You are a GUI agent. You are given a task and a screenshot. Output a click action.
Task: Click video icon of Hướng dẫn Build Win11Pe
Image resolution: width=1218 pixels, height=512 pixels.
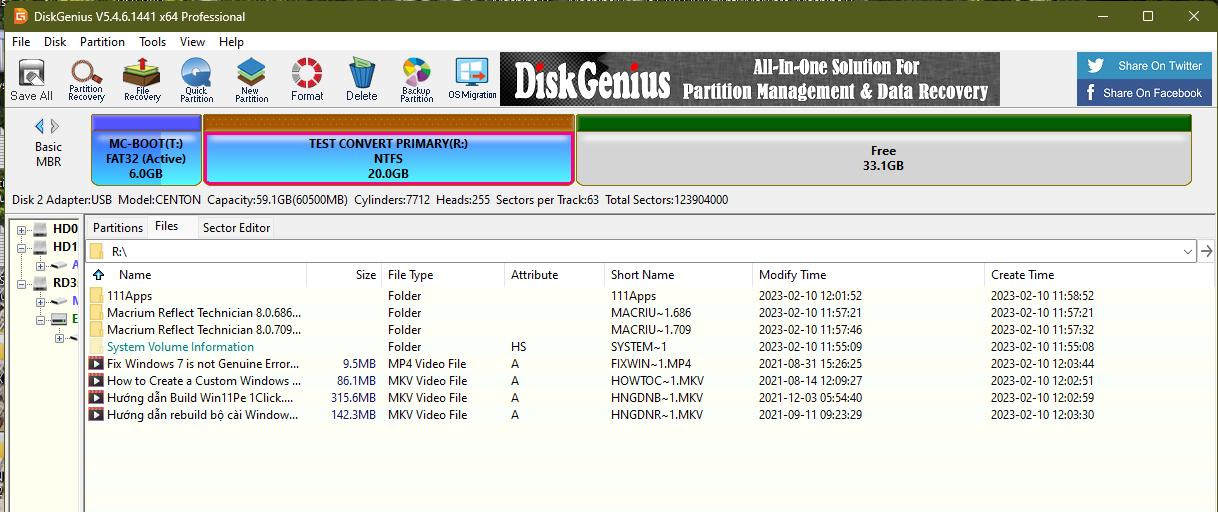97,398
